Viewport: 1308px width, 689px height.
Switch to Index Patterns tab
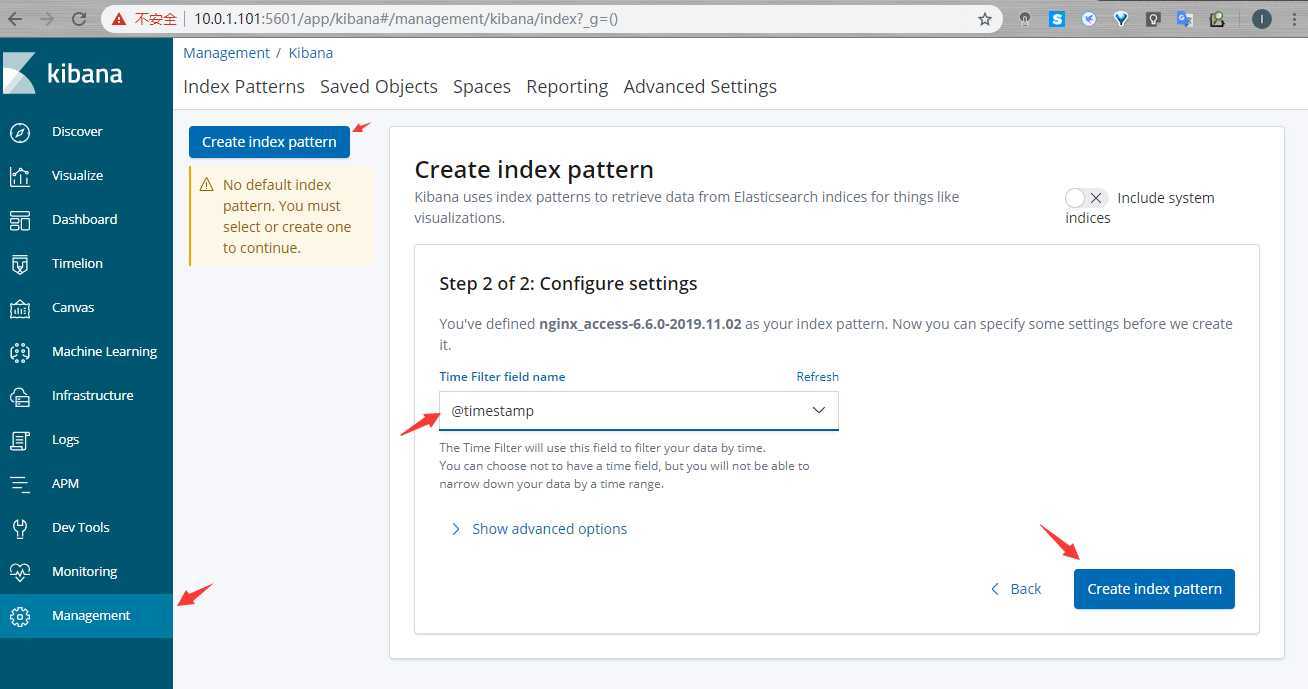click(244, 87)
